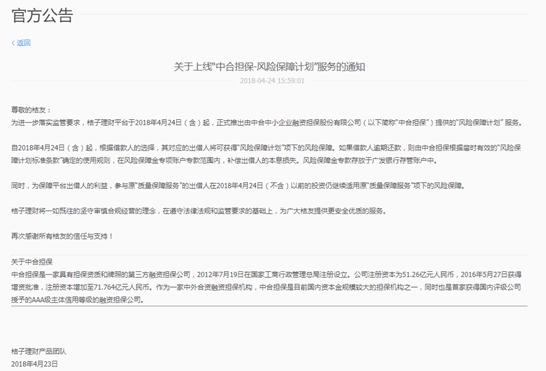Click the line starting 增资批准，注册资本增加至71.764亿元
546x371 pixels.
pyautogui.click(x=266, y=287)
